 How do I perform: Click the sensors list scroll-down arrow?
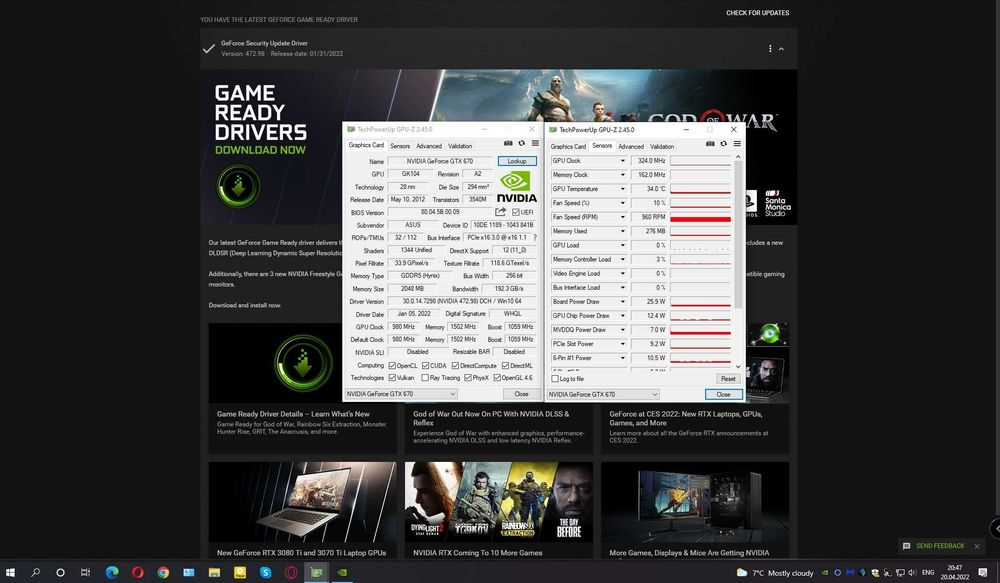click(738, 367)
